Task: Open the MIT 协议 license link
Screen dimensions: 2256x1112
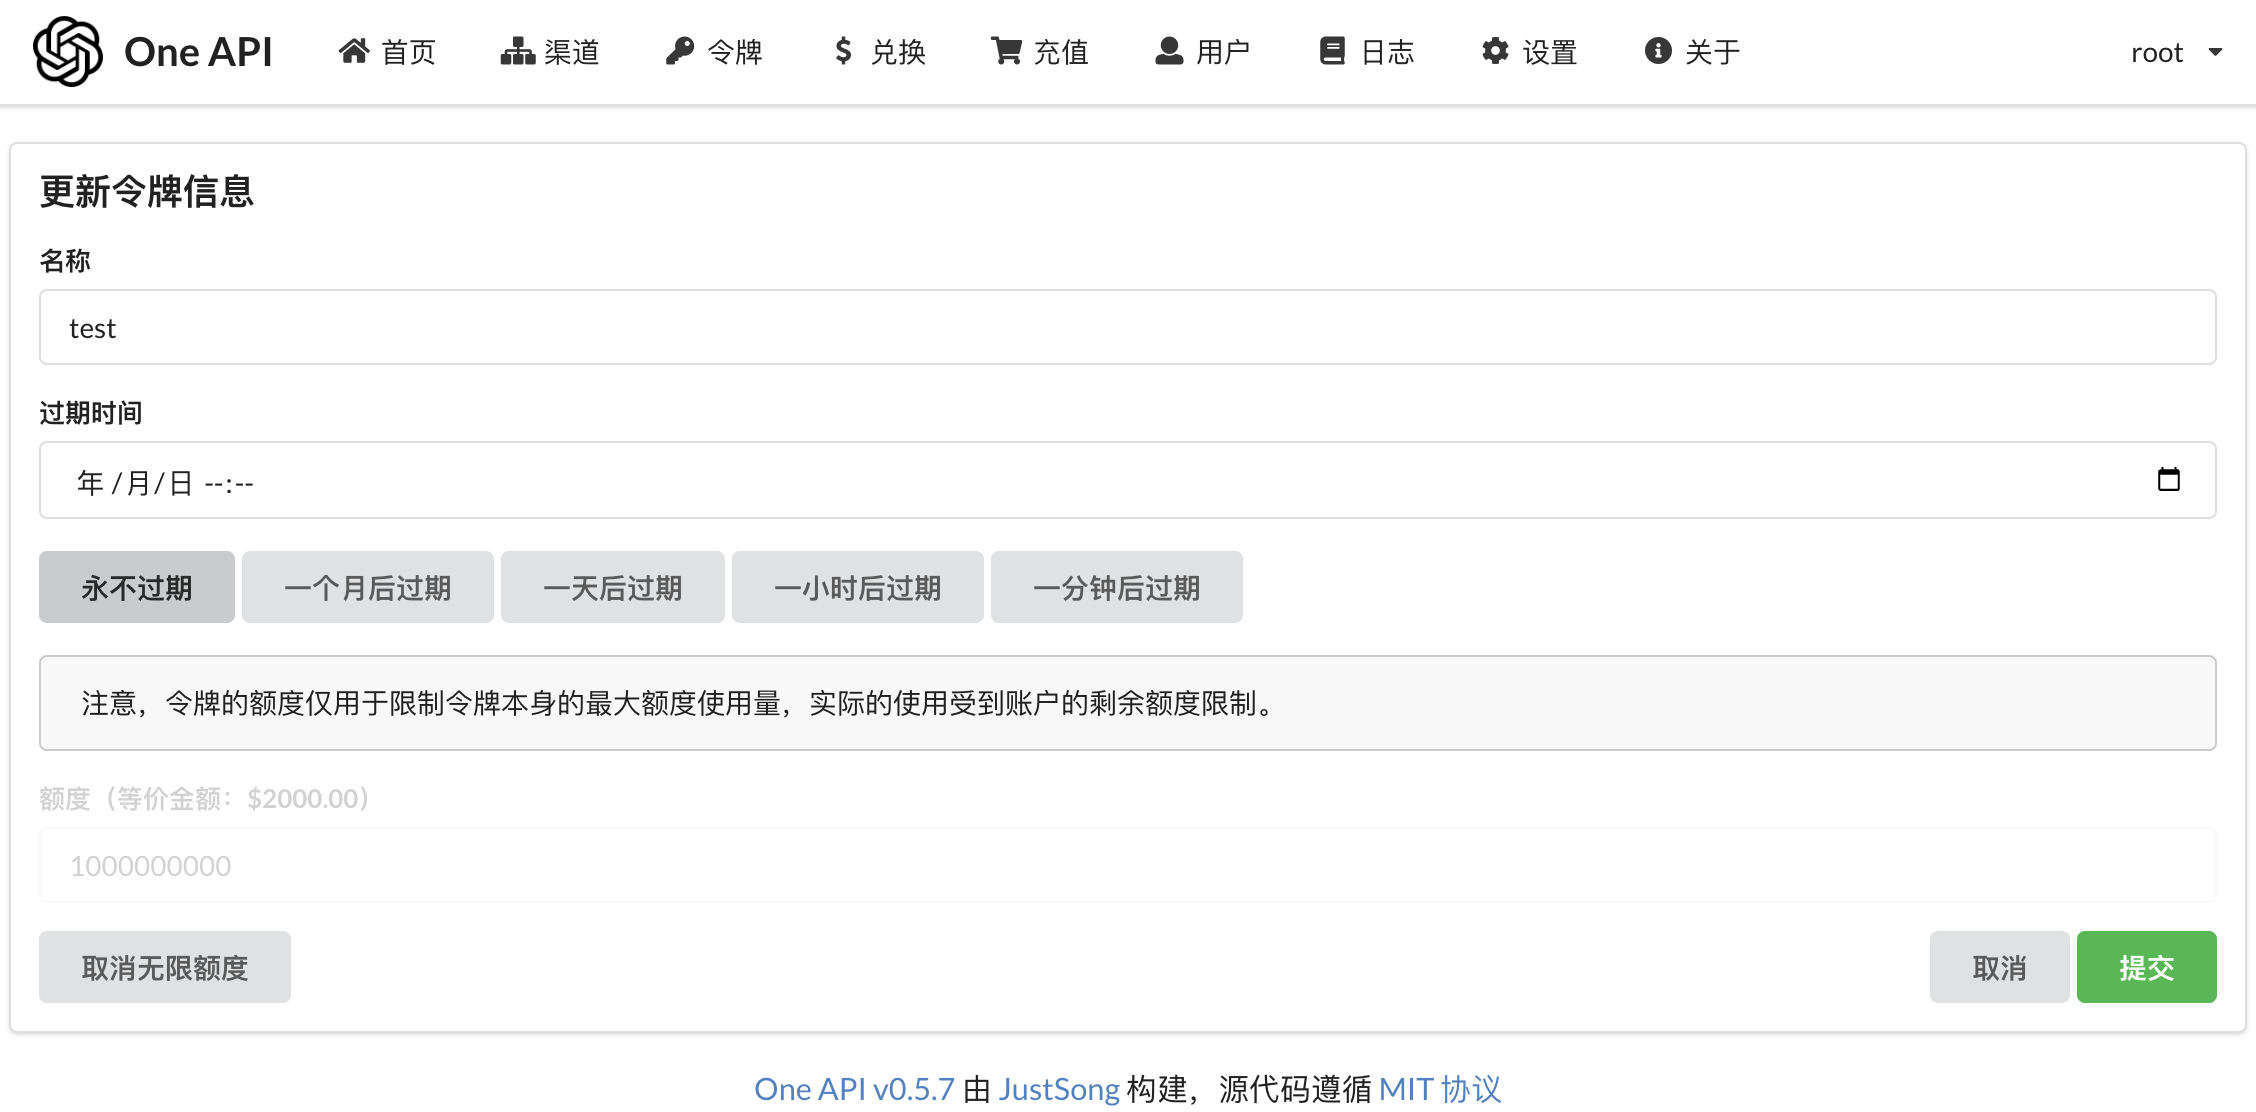Action: tap(1439, 1089)
